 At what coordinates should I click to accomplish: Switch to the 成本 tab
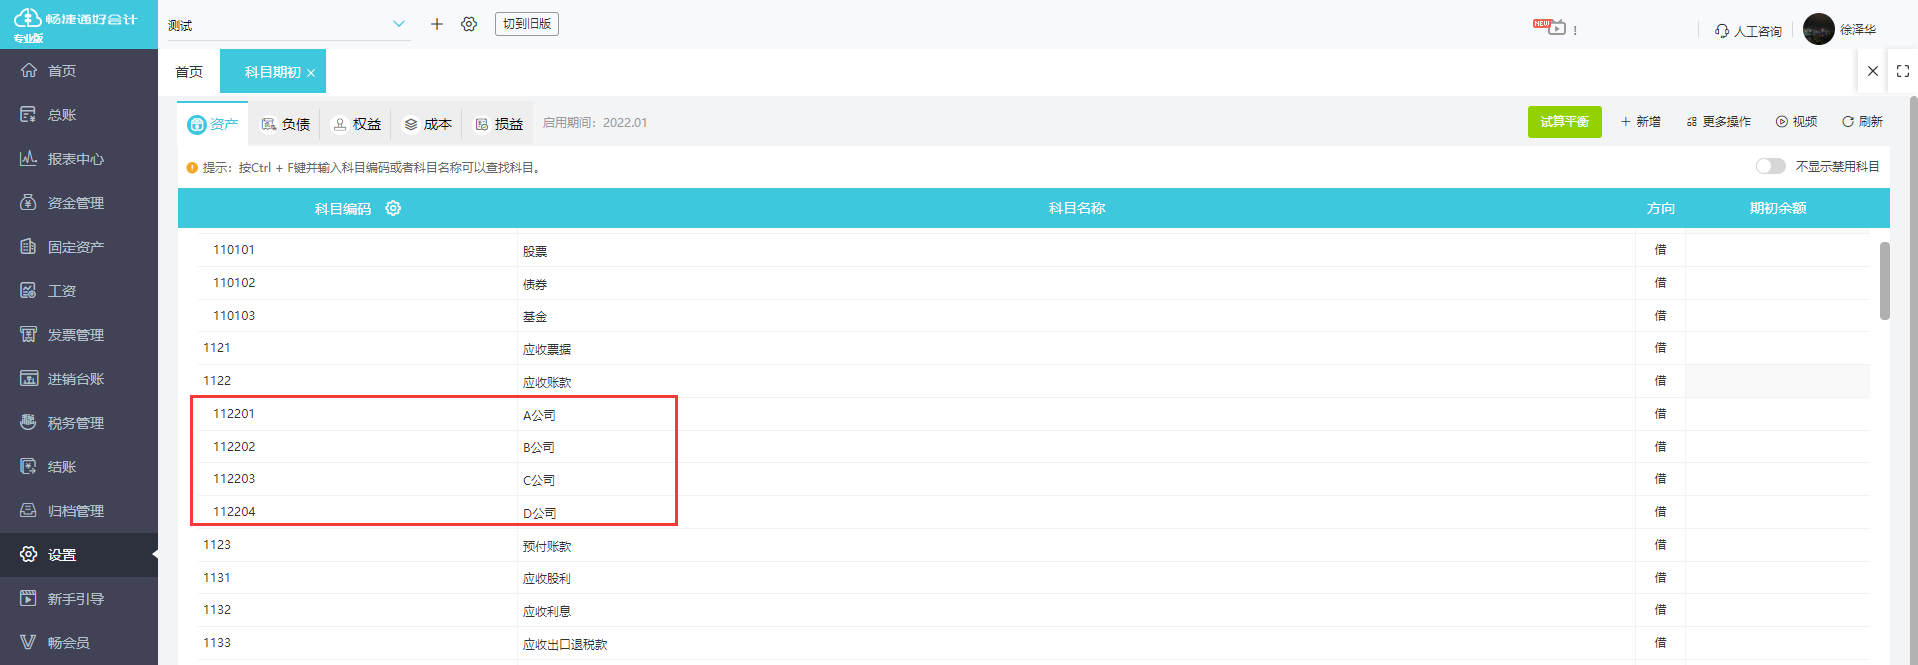point(427,124)
